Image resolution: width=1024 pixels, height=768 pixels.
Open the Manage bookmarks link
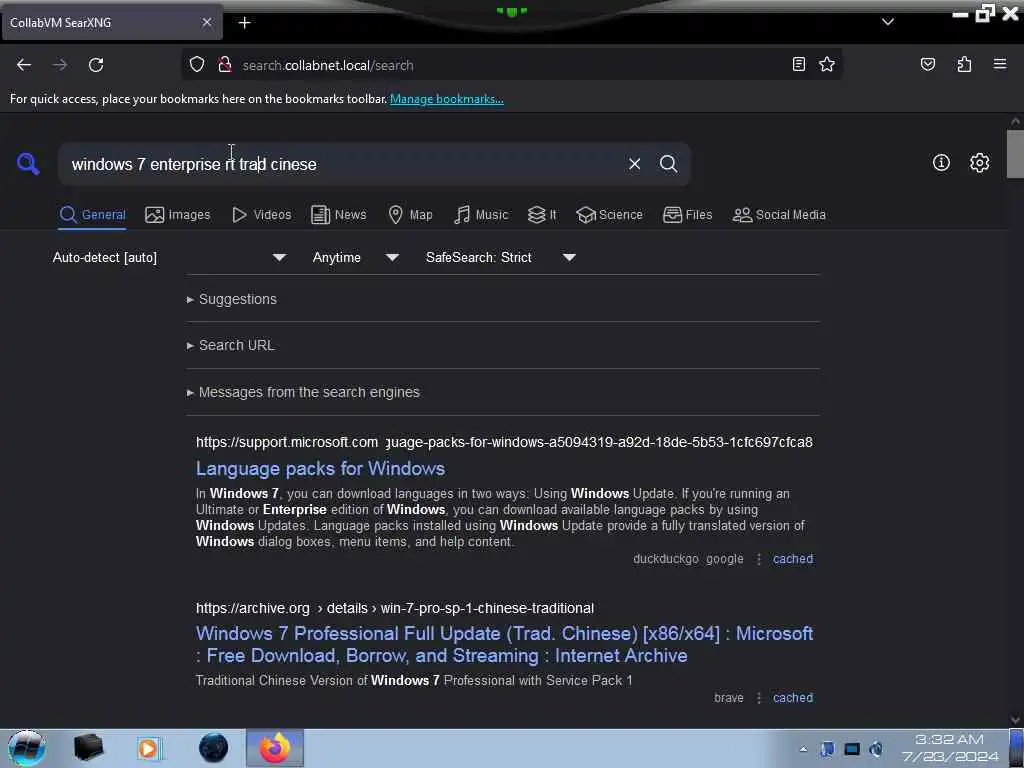point(447,99)
